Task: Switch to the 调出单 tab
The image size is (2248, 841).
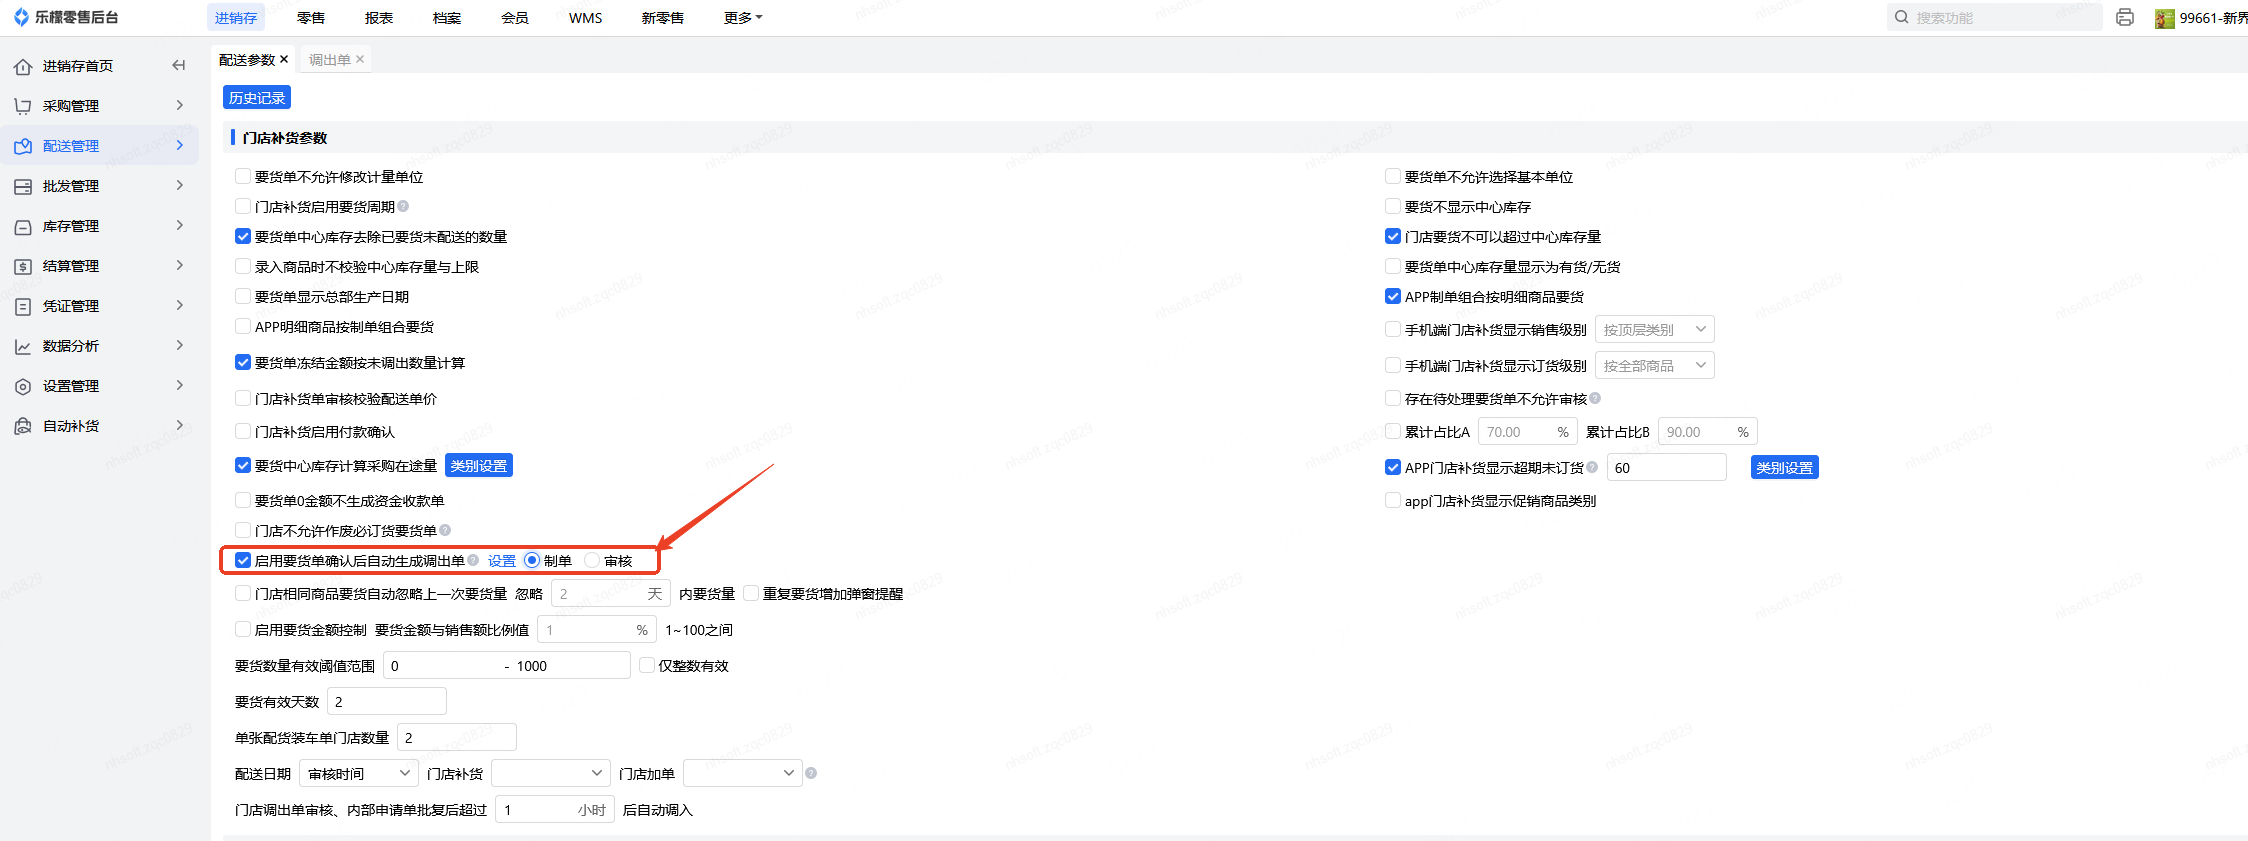Action: point(329,60)
